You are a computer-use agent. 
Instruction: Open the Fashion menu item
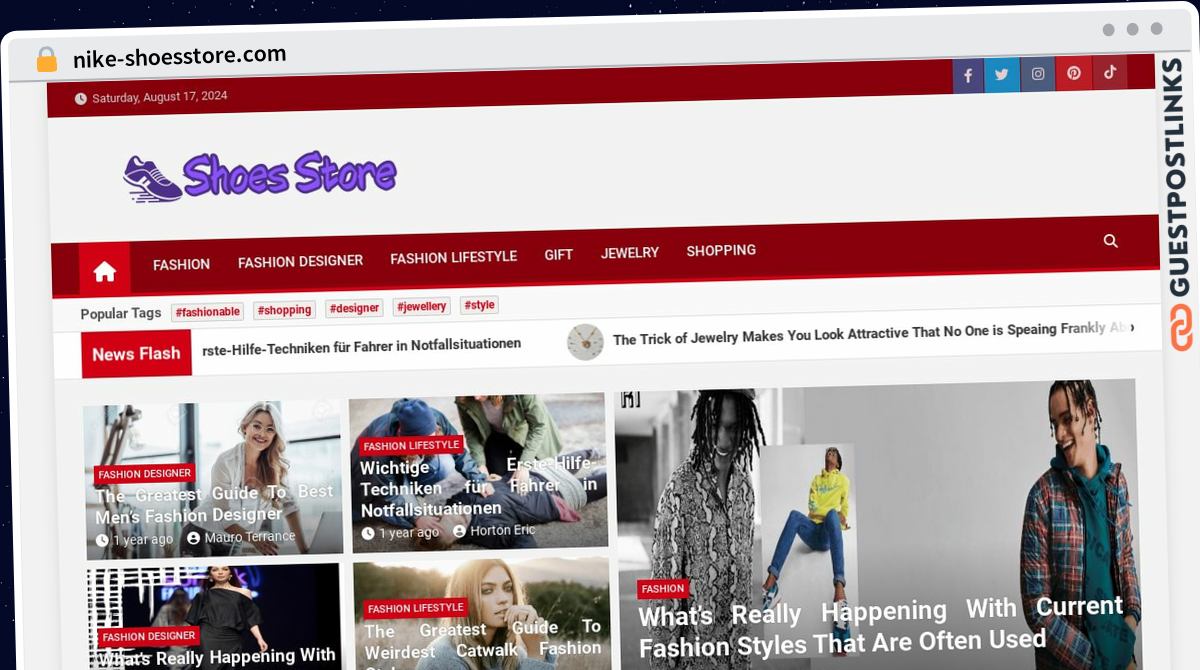[181, 265]
